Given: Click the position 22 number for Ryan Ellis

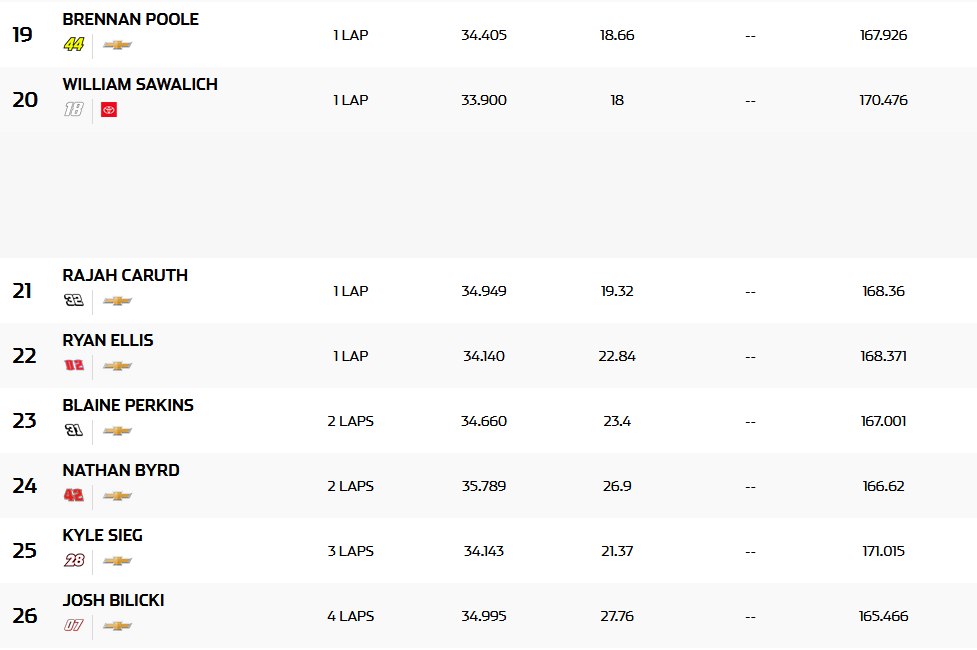Looking at the screenshot, I should (x=24, y=356).
